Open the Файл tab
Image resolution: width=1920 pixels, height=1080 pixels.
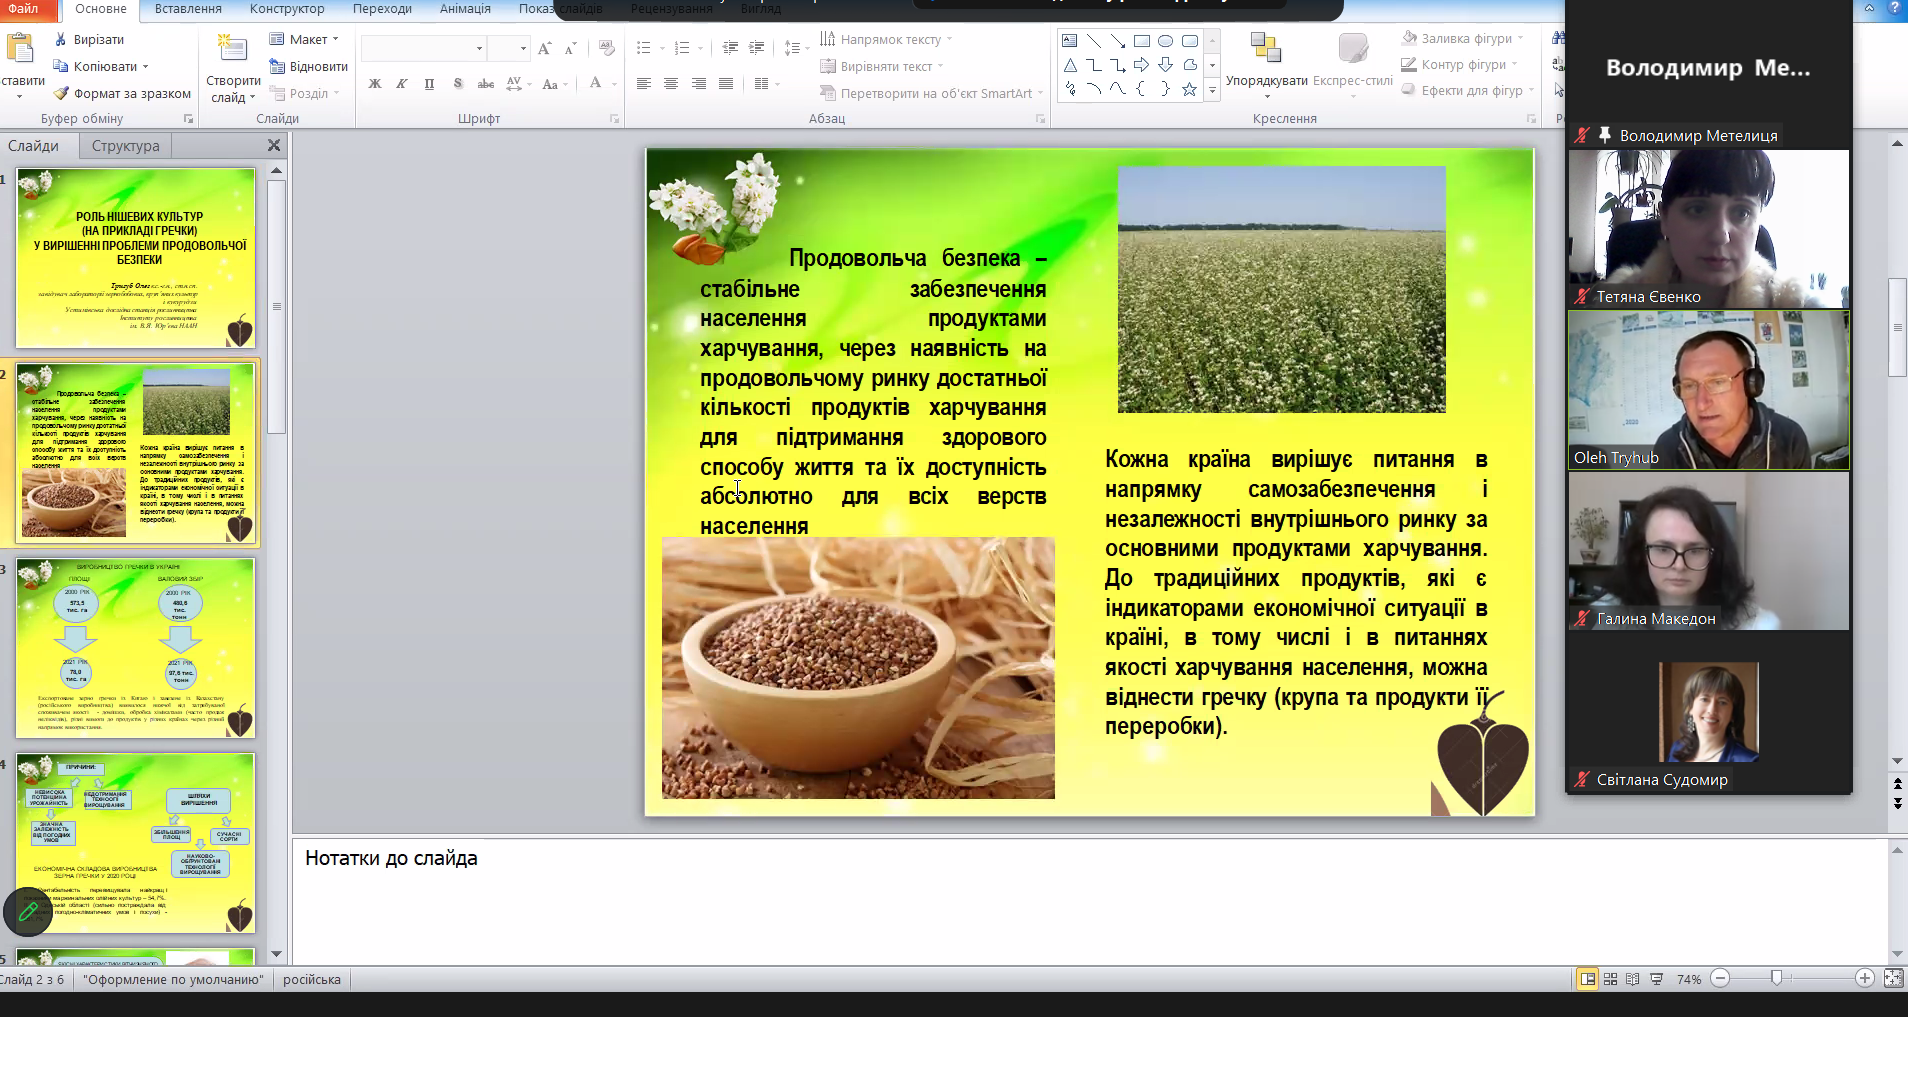pos(23,8)
